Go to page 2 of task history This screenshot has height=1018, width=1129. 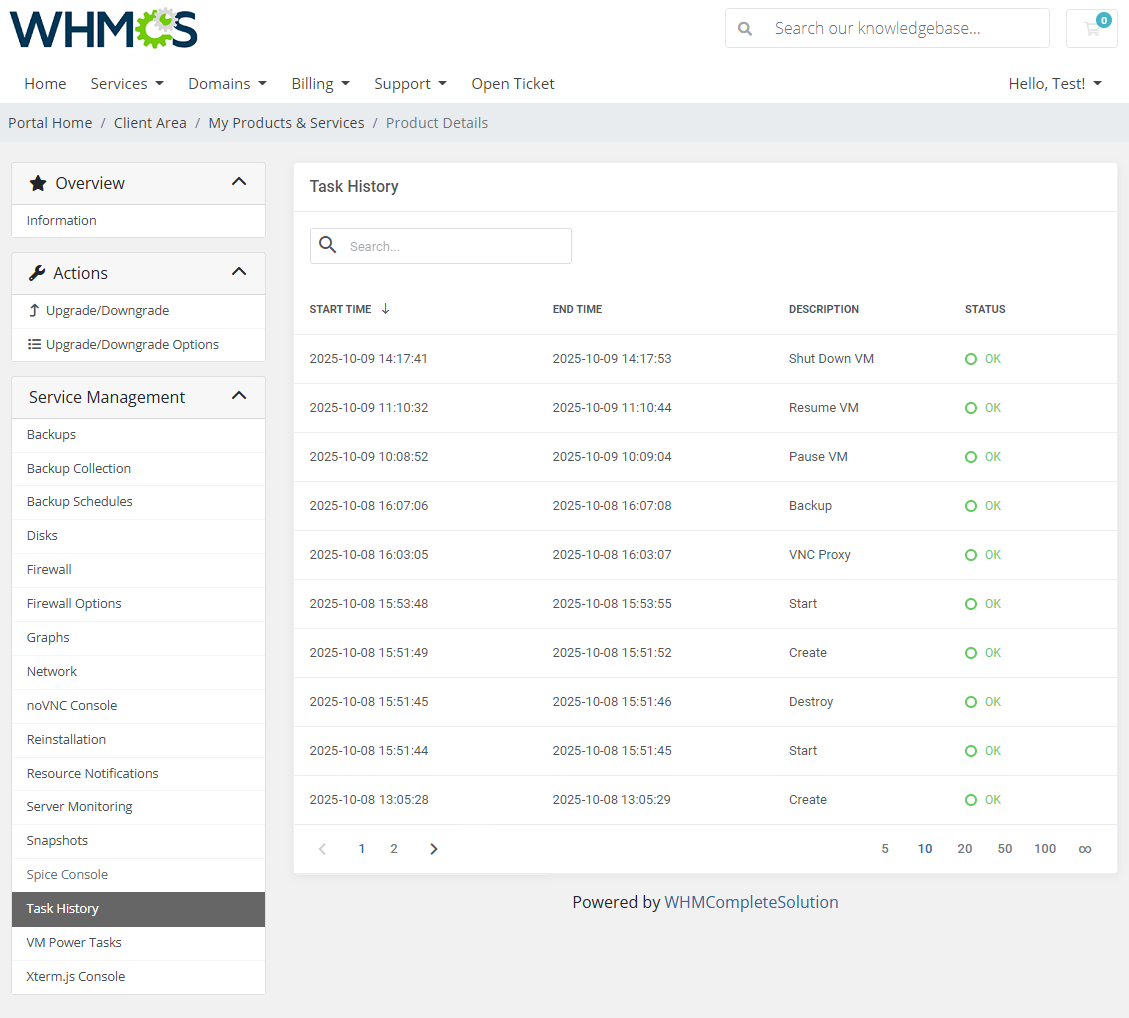(x=394, y=849)
